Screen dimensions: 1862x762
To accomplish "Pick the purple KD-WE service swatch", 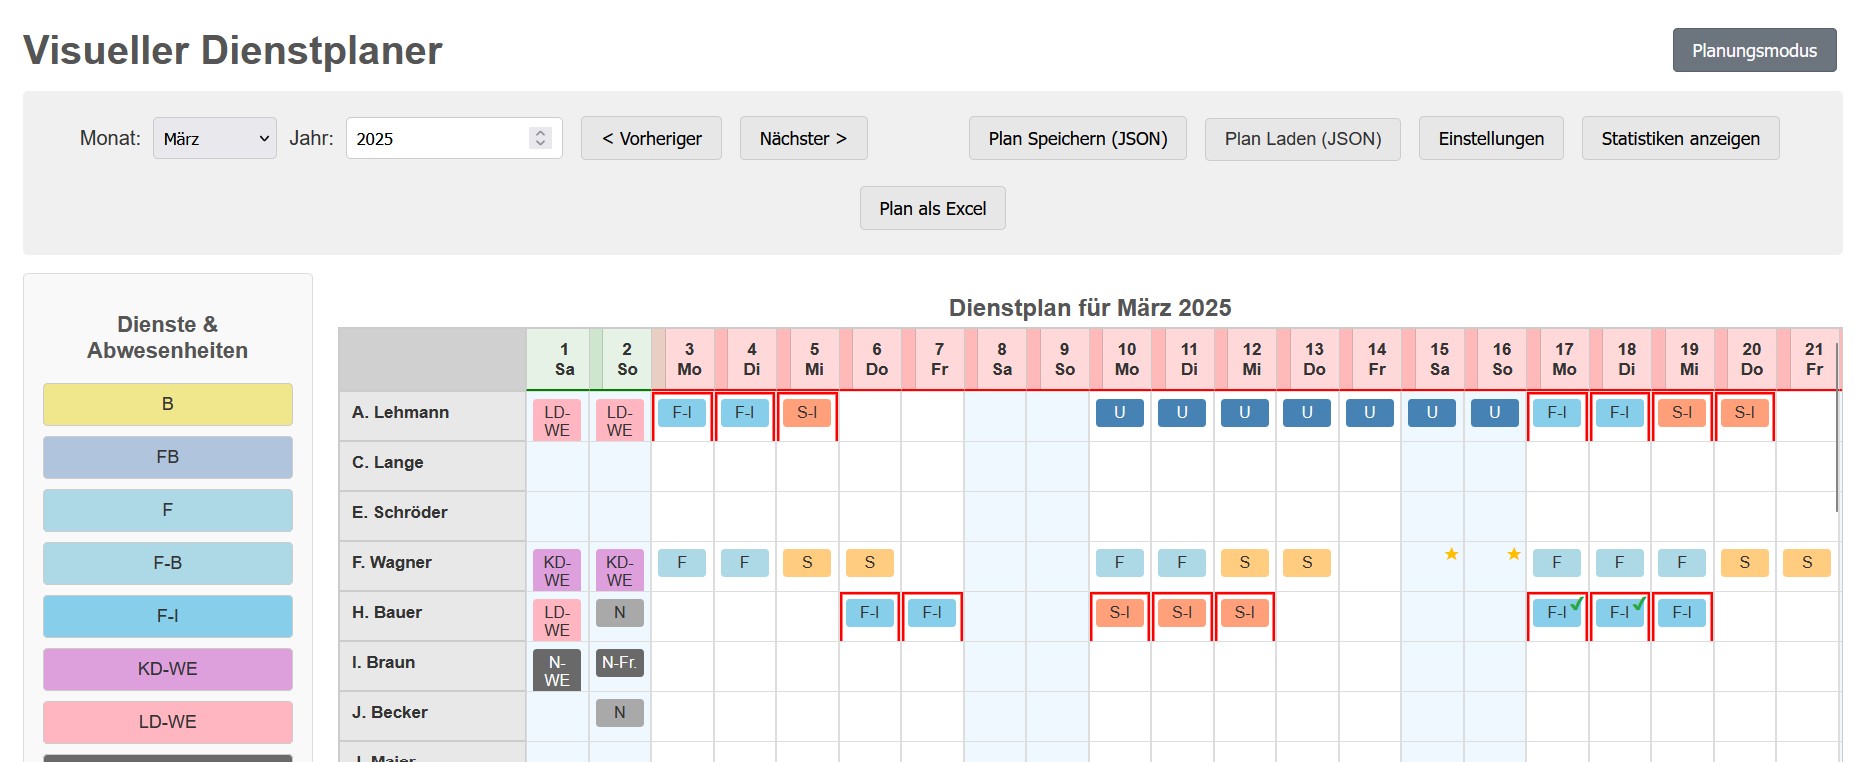I will point(168,669).
